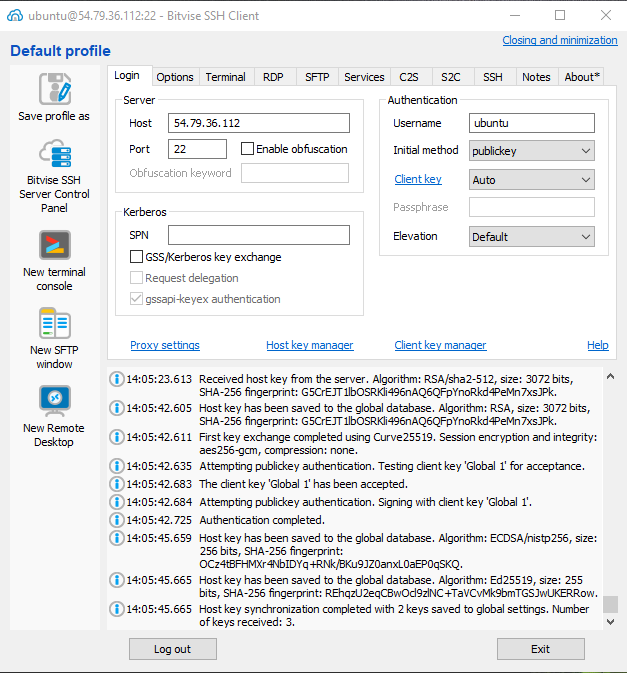Open Client key manager link
Screen dimensions: 627x673
tap(440, 345)
